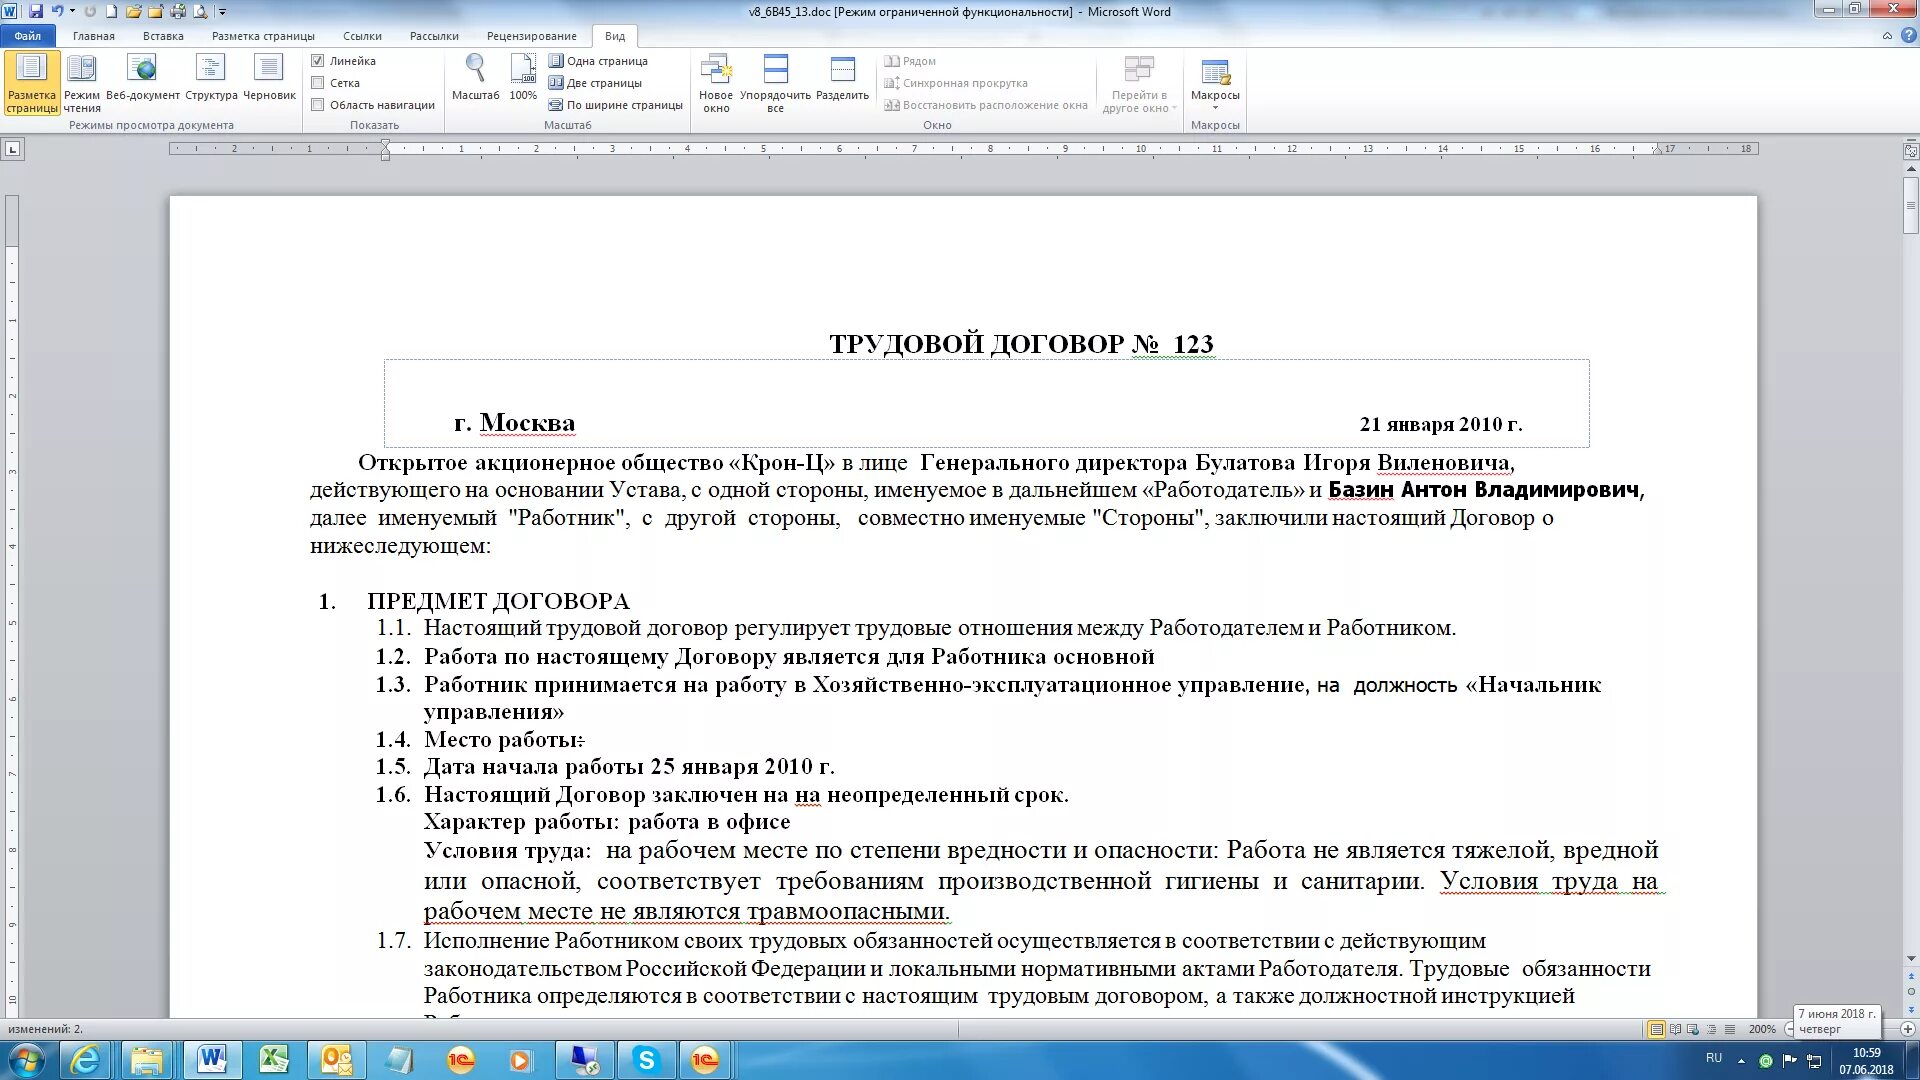Switch to Структура outline view
The image size is (1920, 1080).
click(x=211, y=78)
